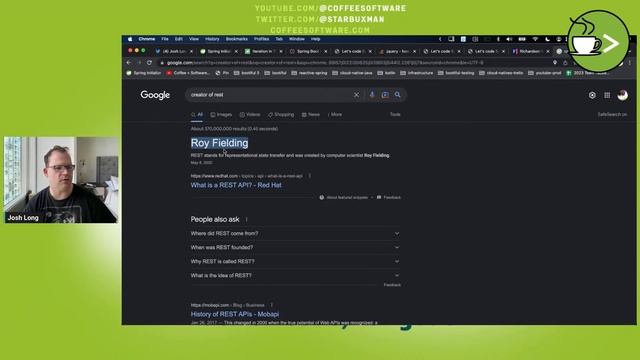Open the Apple menu in the menu bar
Image resolution: width=640 pixels, height=360 pixels.
(130, 39)
